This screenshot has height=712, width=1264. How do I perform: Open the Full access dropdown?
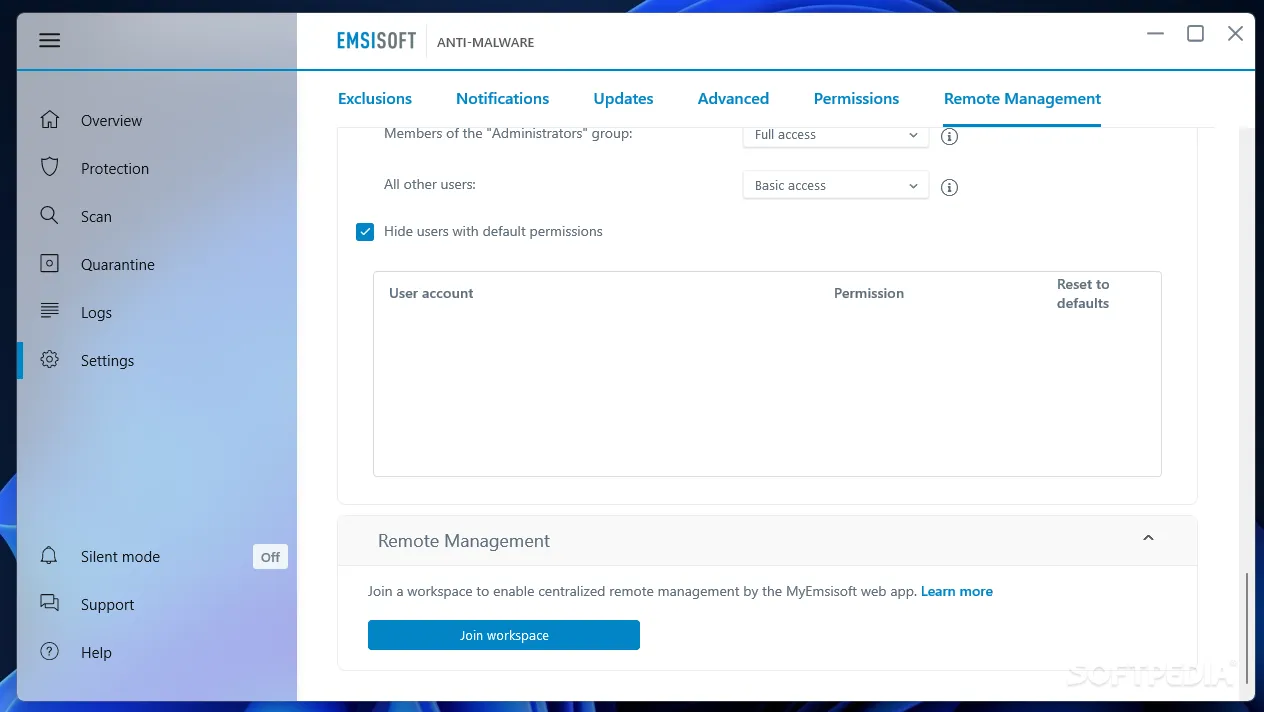[x=836, y=135]
